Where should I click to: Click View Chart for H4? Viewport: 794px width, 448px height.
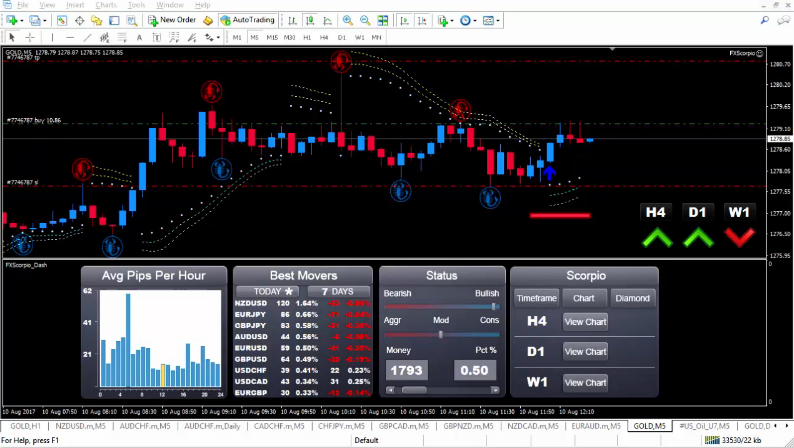point(585,322)
